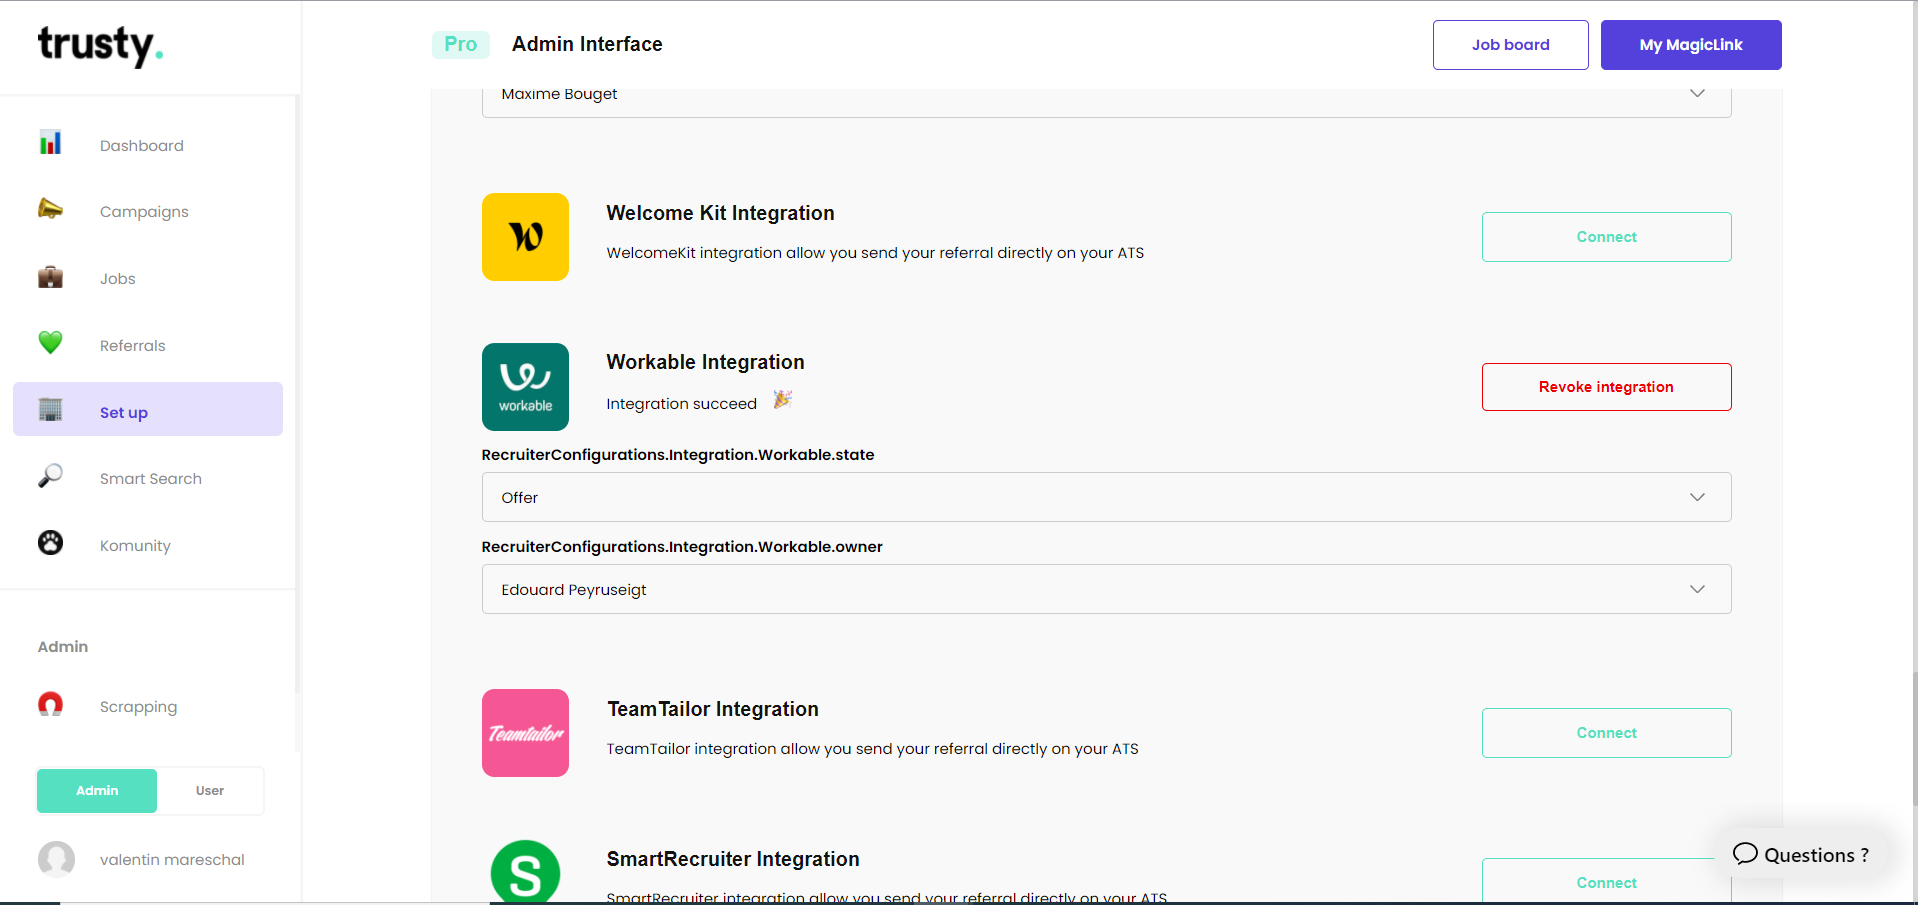Open Komunity via the pawprint icon
1918x905 pixels.
pos(50,543)
